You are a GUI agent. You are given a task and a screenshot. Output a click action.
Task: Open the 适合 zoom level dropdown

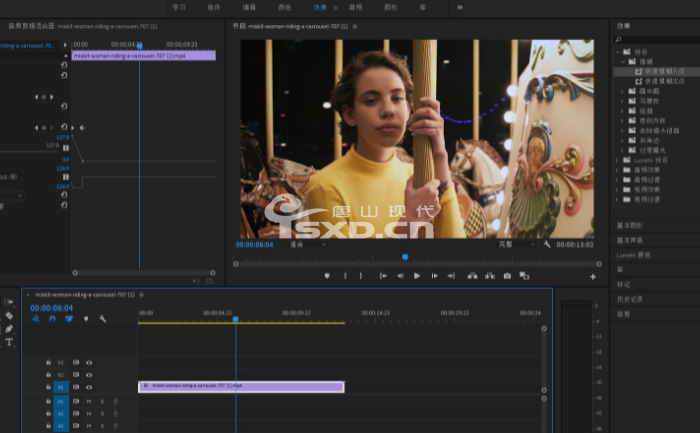pyautogui.click(x=308, y=245)
